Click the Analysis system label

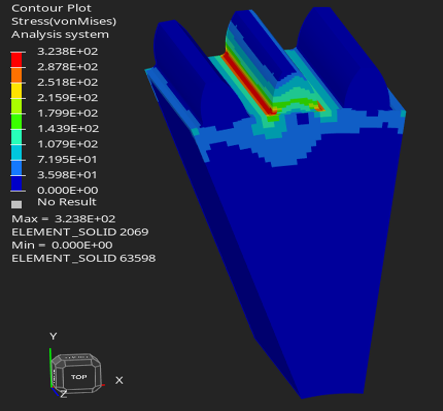pos(60,34)
